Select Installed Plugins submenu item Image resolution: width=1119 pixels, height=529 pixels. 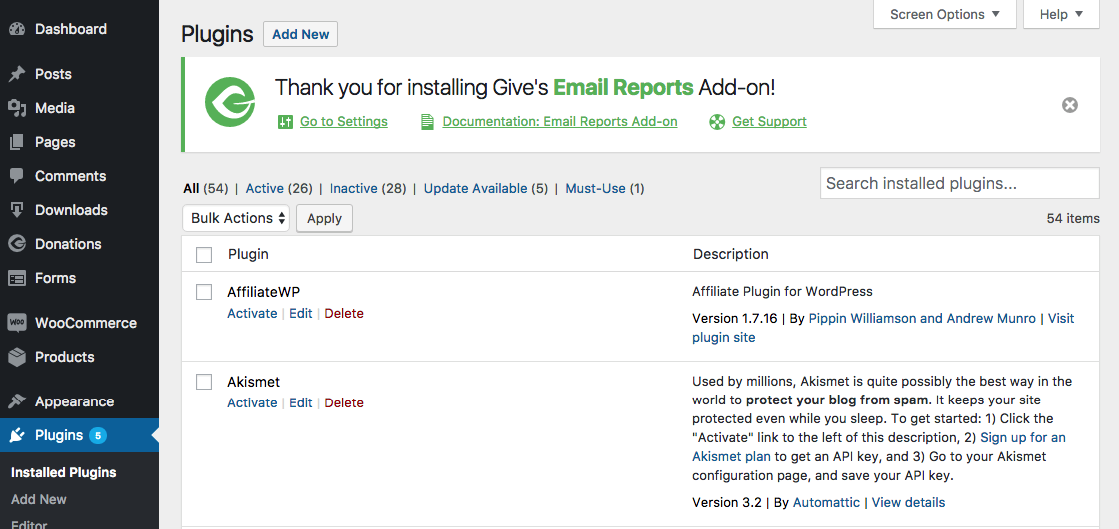[64, 473]
